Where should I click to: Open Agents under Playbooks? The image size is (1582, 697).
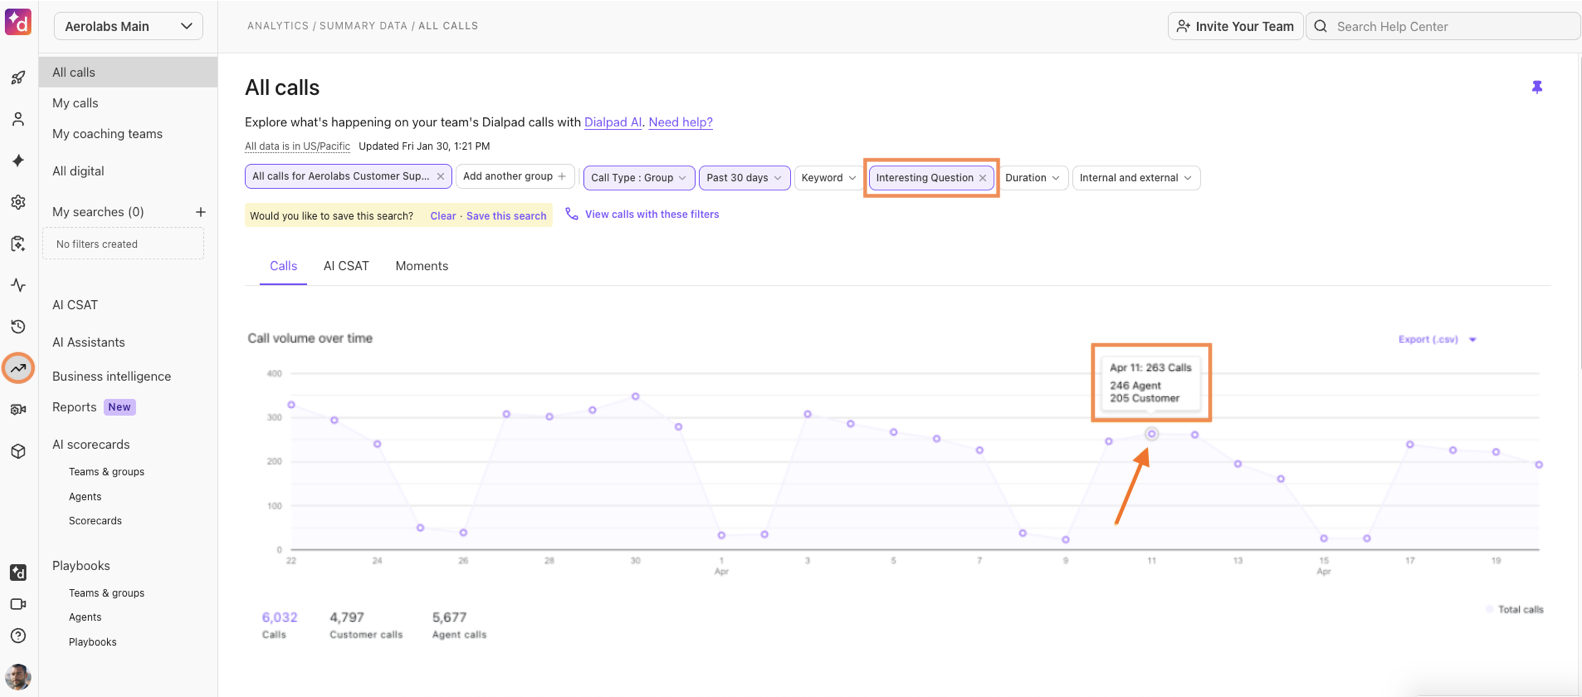point(85,618)
